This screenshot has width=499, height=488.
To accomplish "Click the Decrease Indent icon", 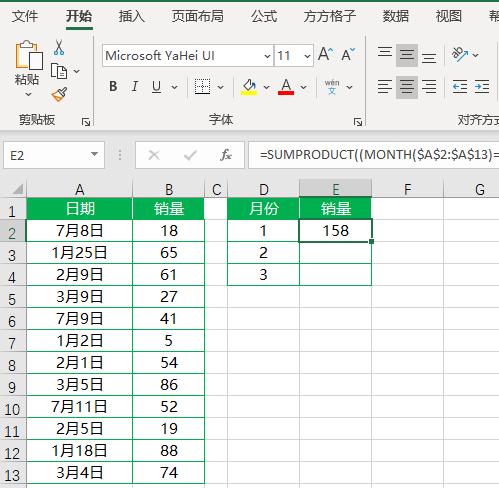I will (460, 87).
